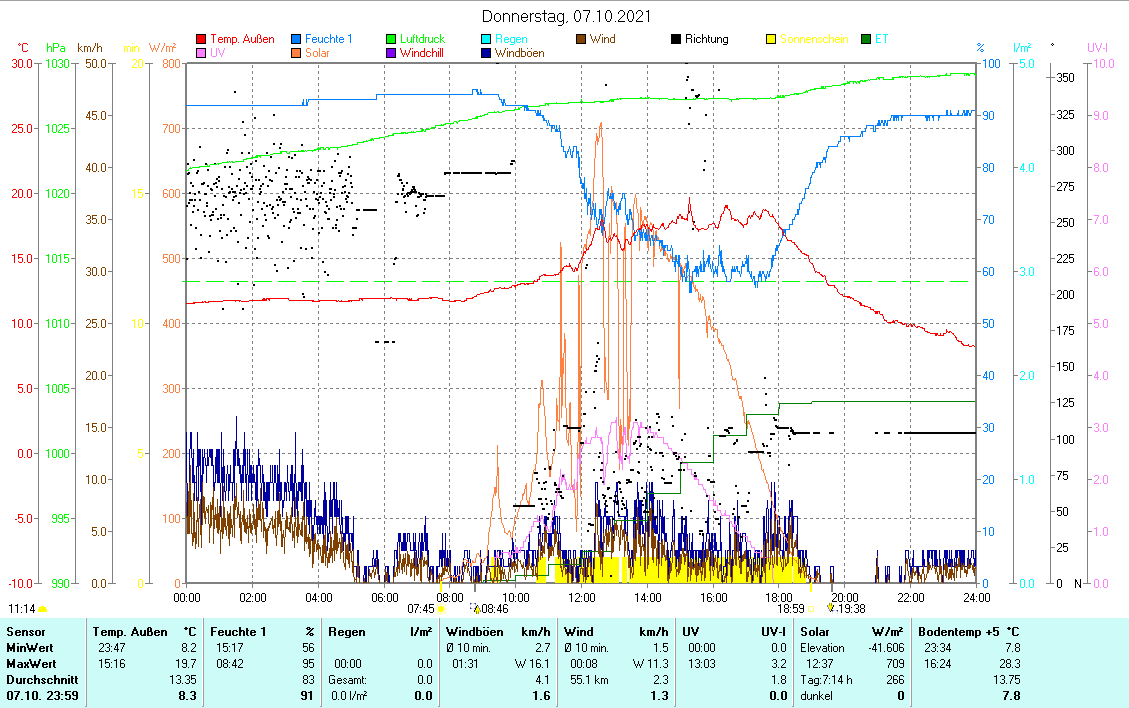Click the purple Windchill legend square
The height and width of the screenshot is (708, 1129).
(x=392, y=54)
